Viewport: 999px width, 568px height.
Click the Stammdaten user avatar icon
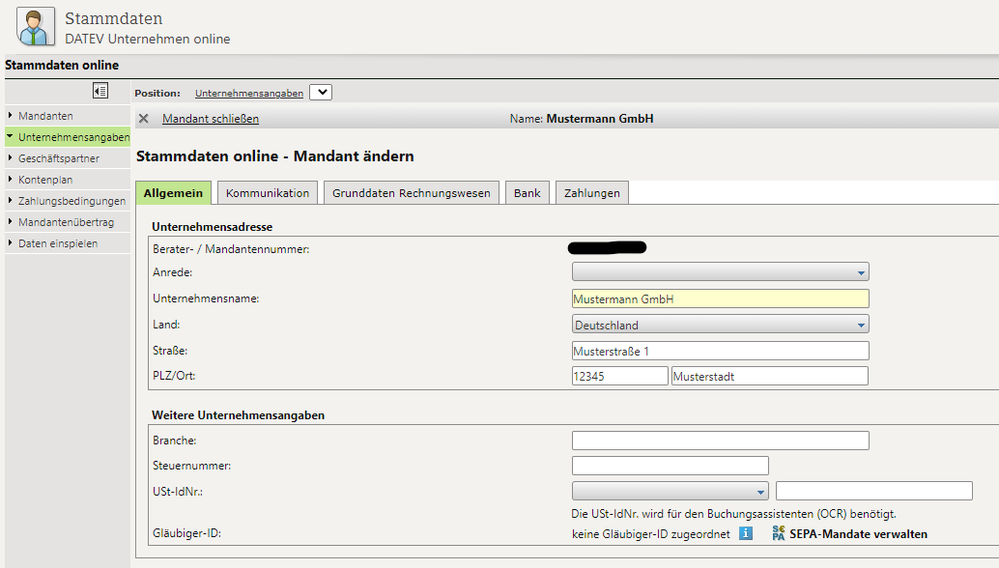tap(37, 27)
